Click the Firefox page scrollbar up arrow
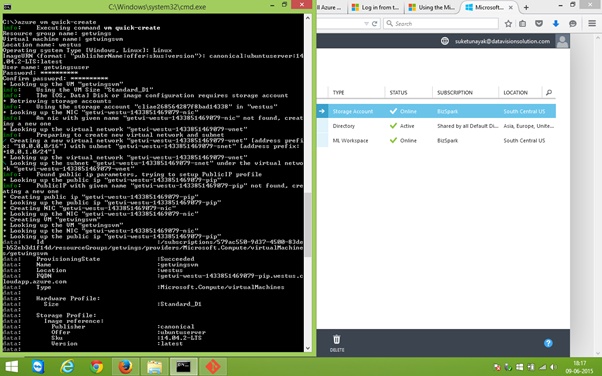Image resolution: width=602 pixels, height=376 pixels. (x=598, y=38)
